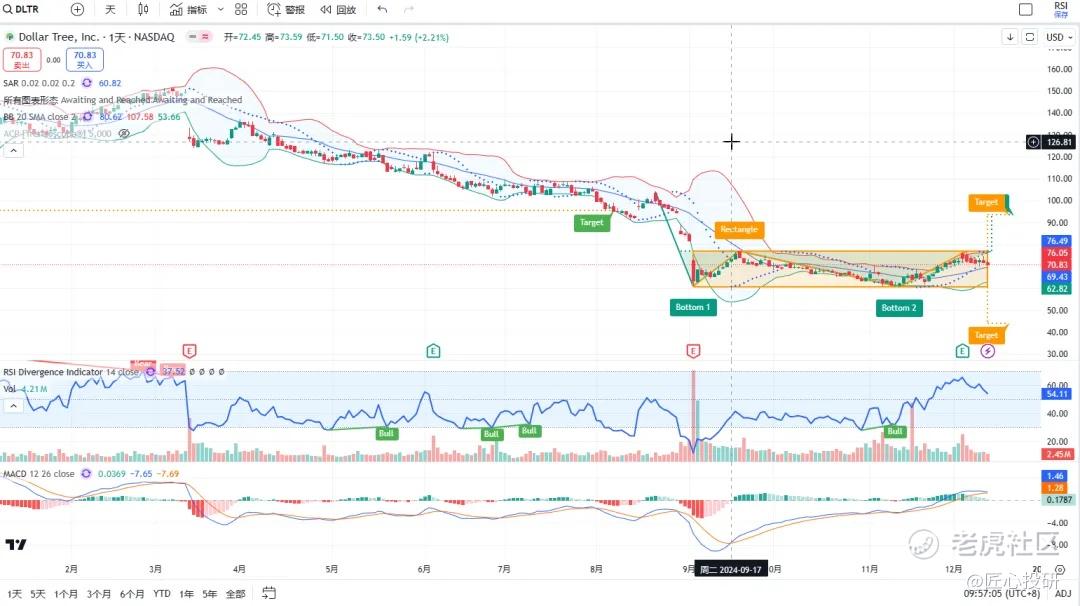Set range to 6个月

point(132,594)
